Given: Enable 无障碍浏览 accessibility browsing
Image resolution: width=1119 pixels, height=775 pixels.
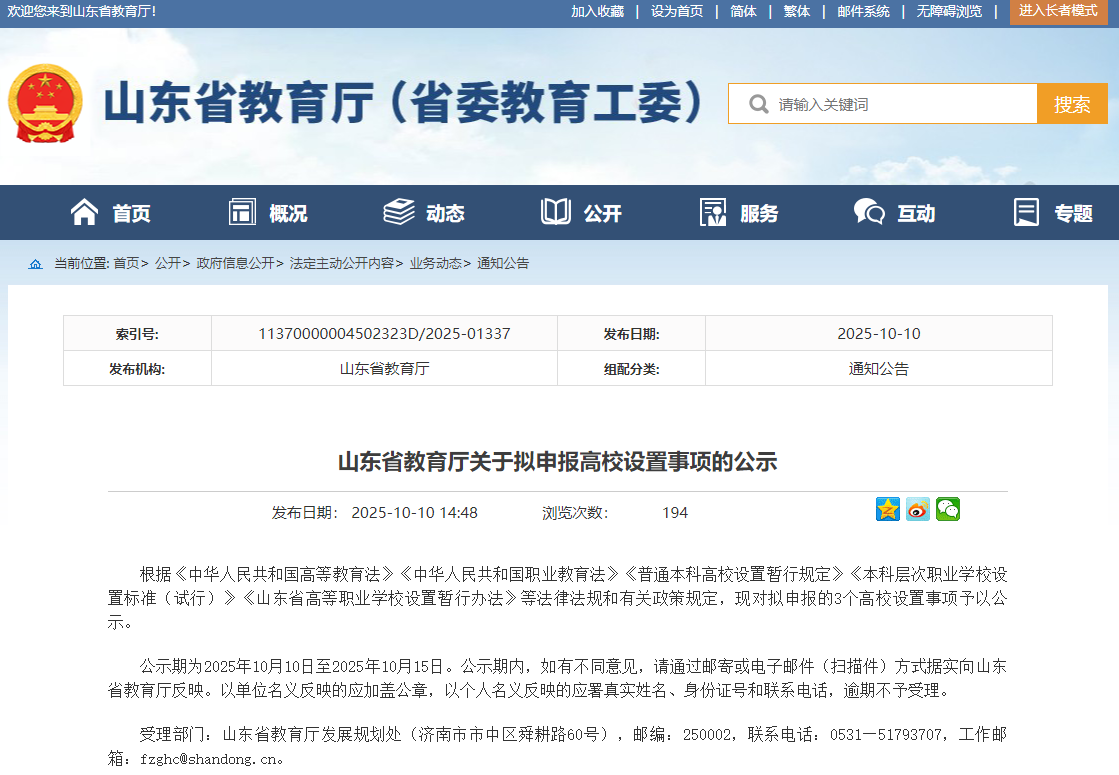Looking at the screenshot, I should pos(949,11).
